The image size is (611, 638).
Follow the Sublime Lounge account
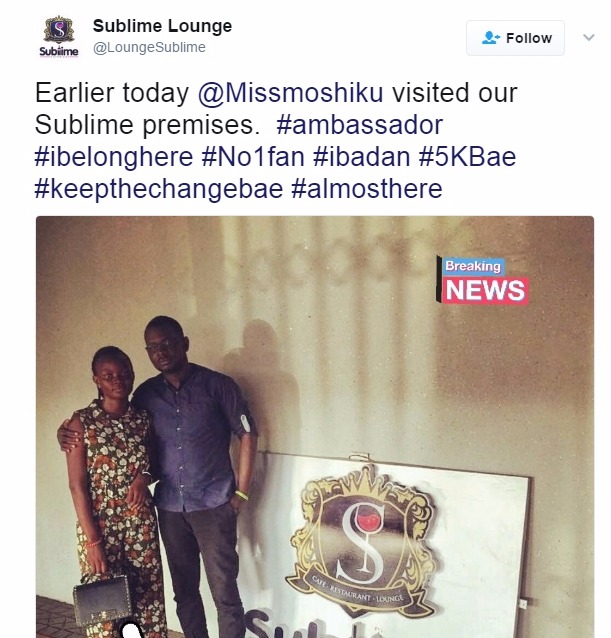pos(515,38)
